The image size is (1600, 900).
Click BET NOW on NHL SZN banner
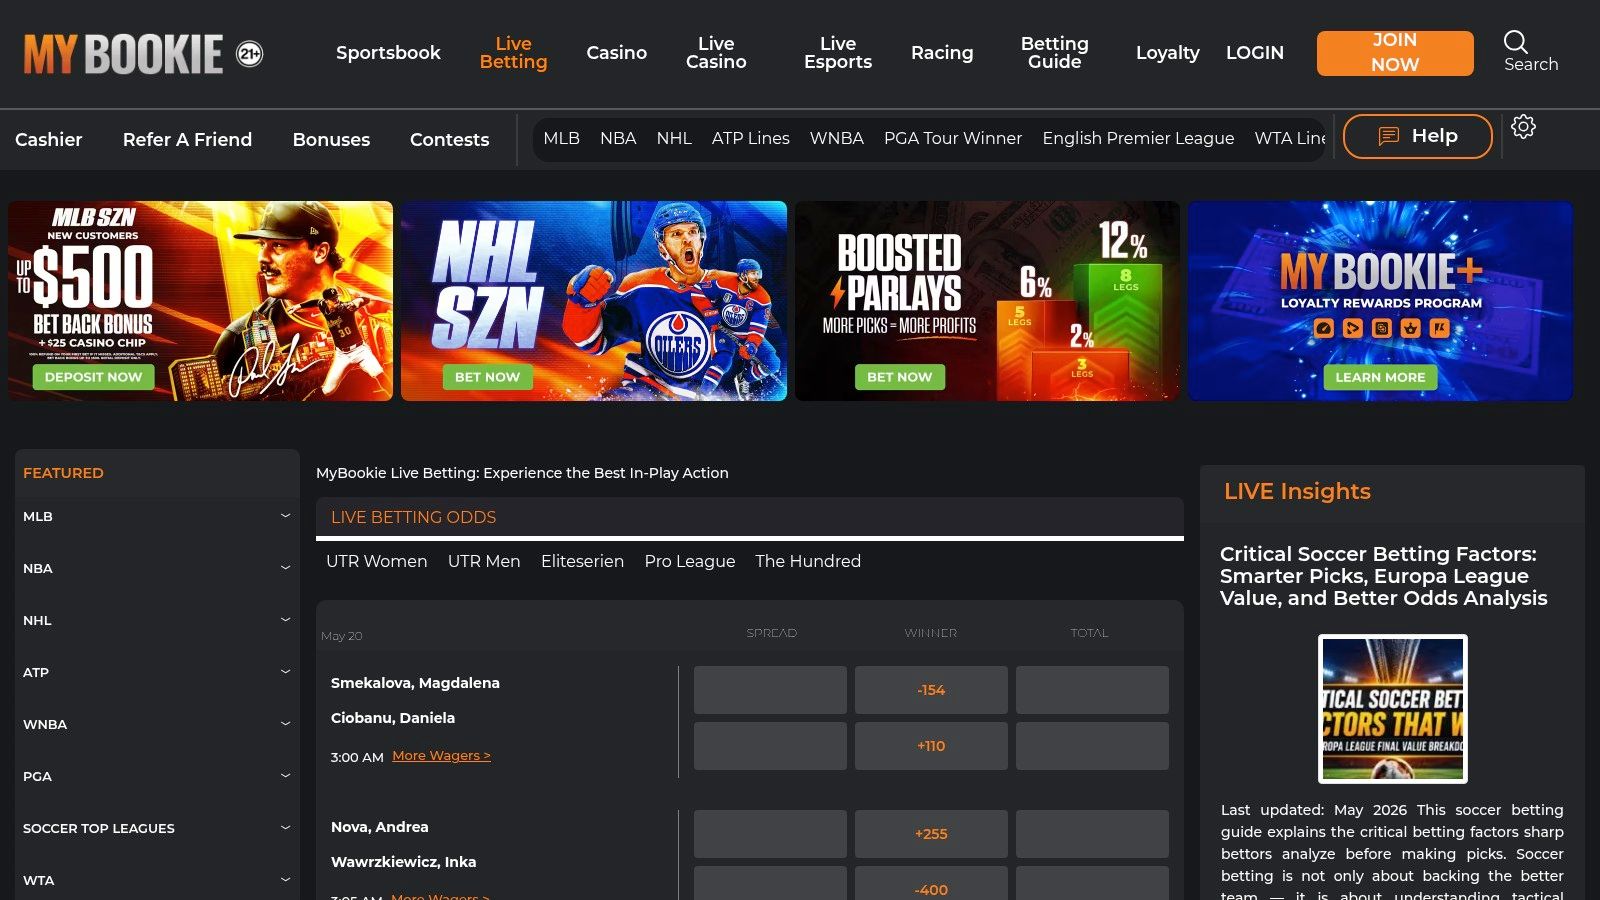pos(487,377)
